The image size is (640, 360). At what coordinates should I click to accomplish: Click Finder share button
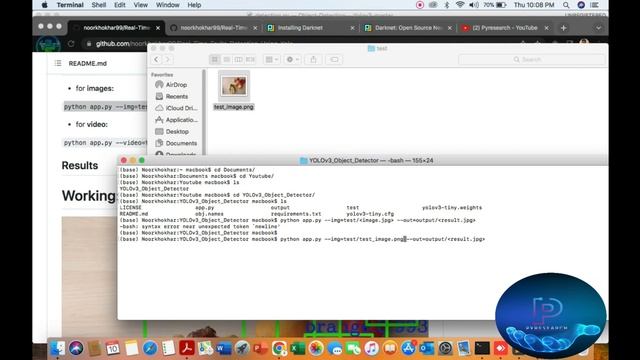313,60
